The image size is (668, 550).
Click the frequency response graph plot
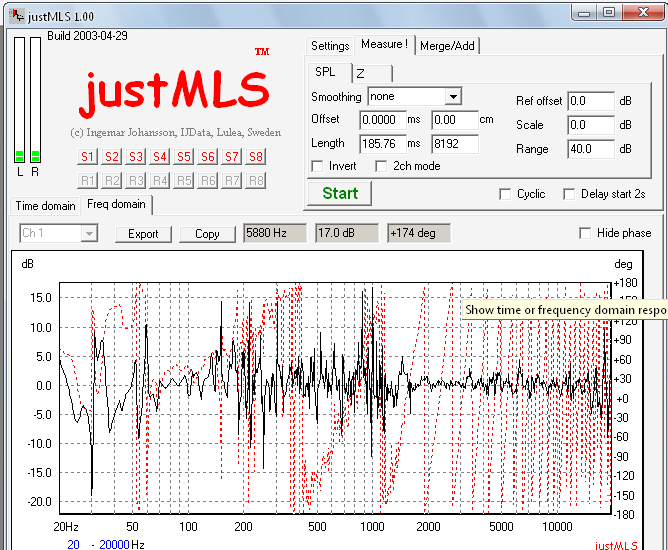click(335, 398)
